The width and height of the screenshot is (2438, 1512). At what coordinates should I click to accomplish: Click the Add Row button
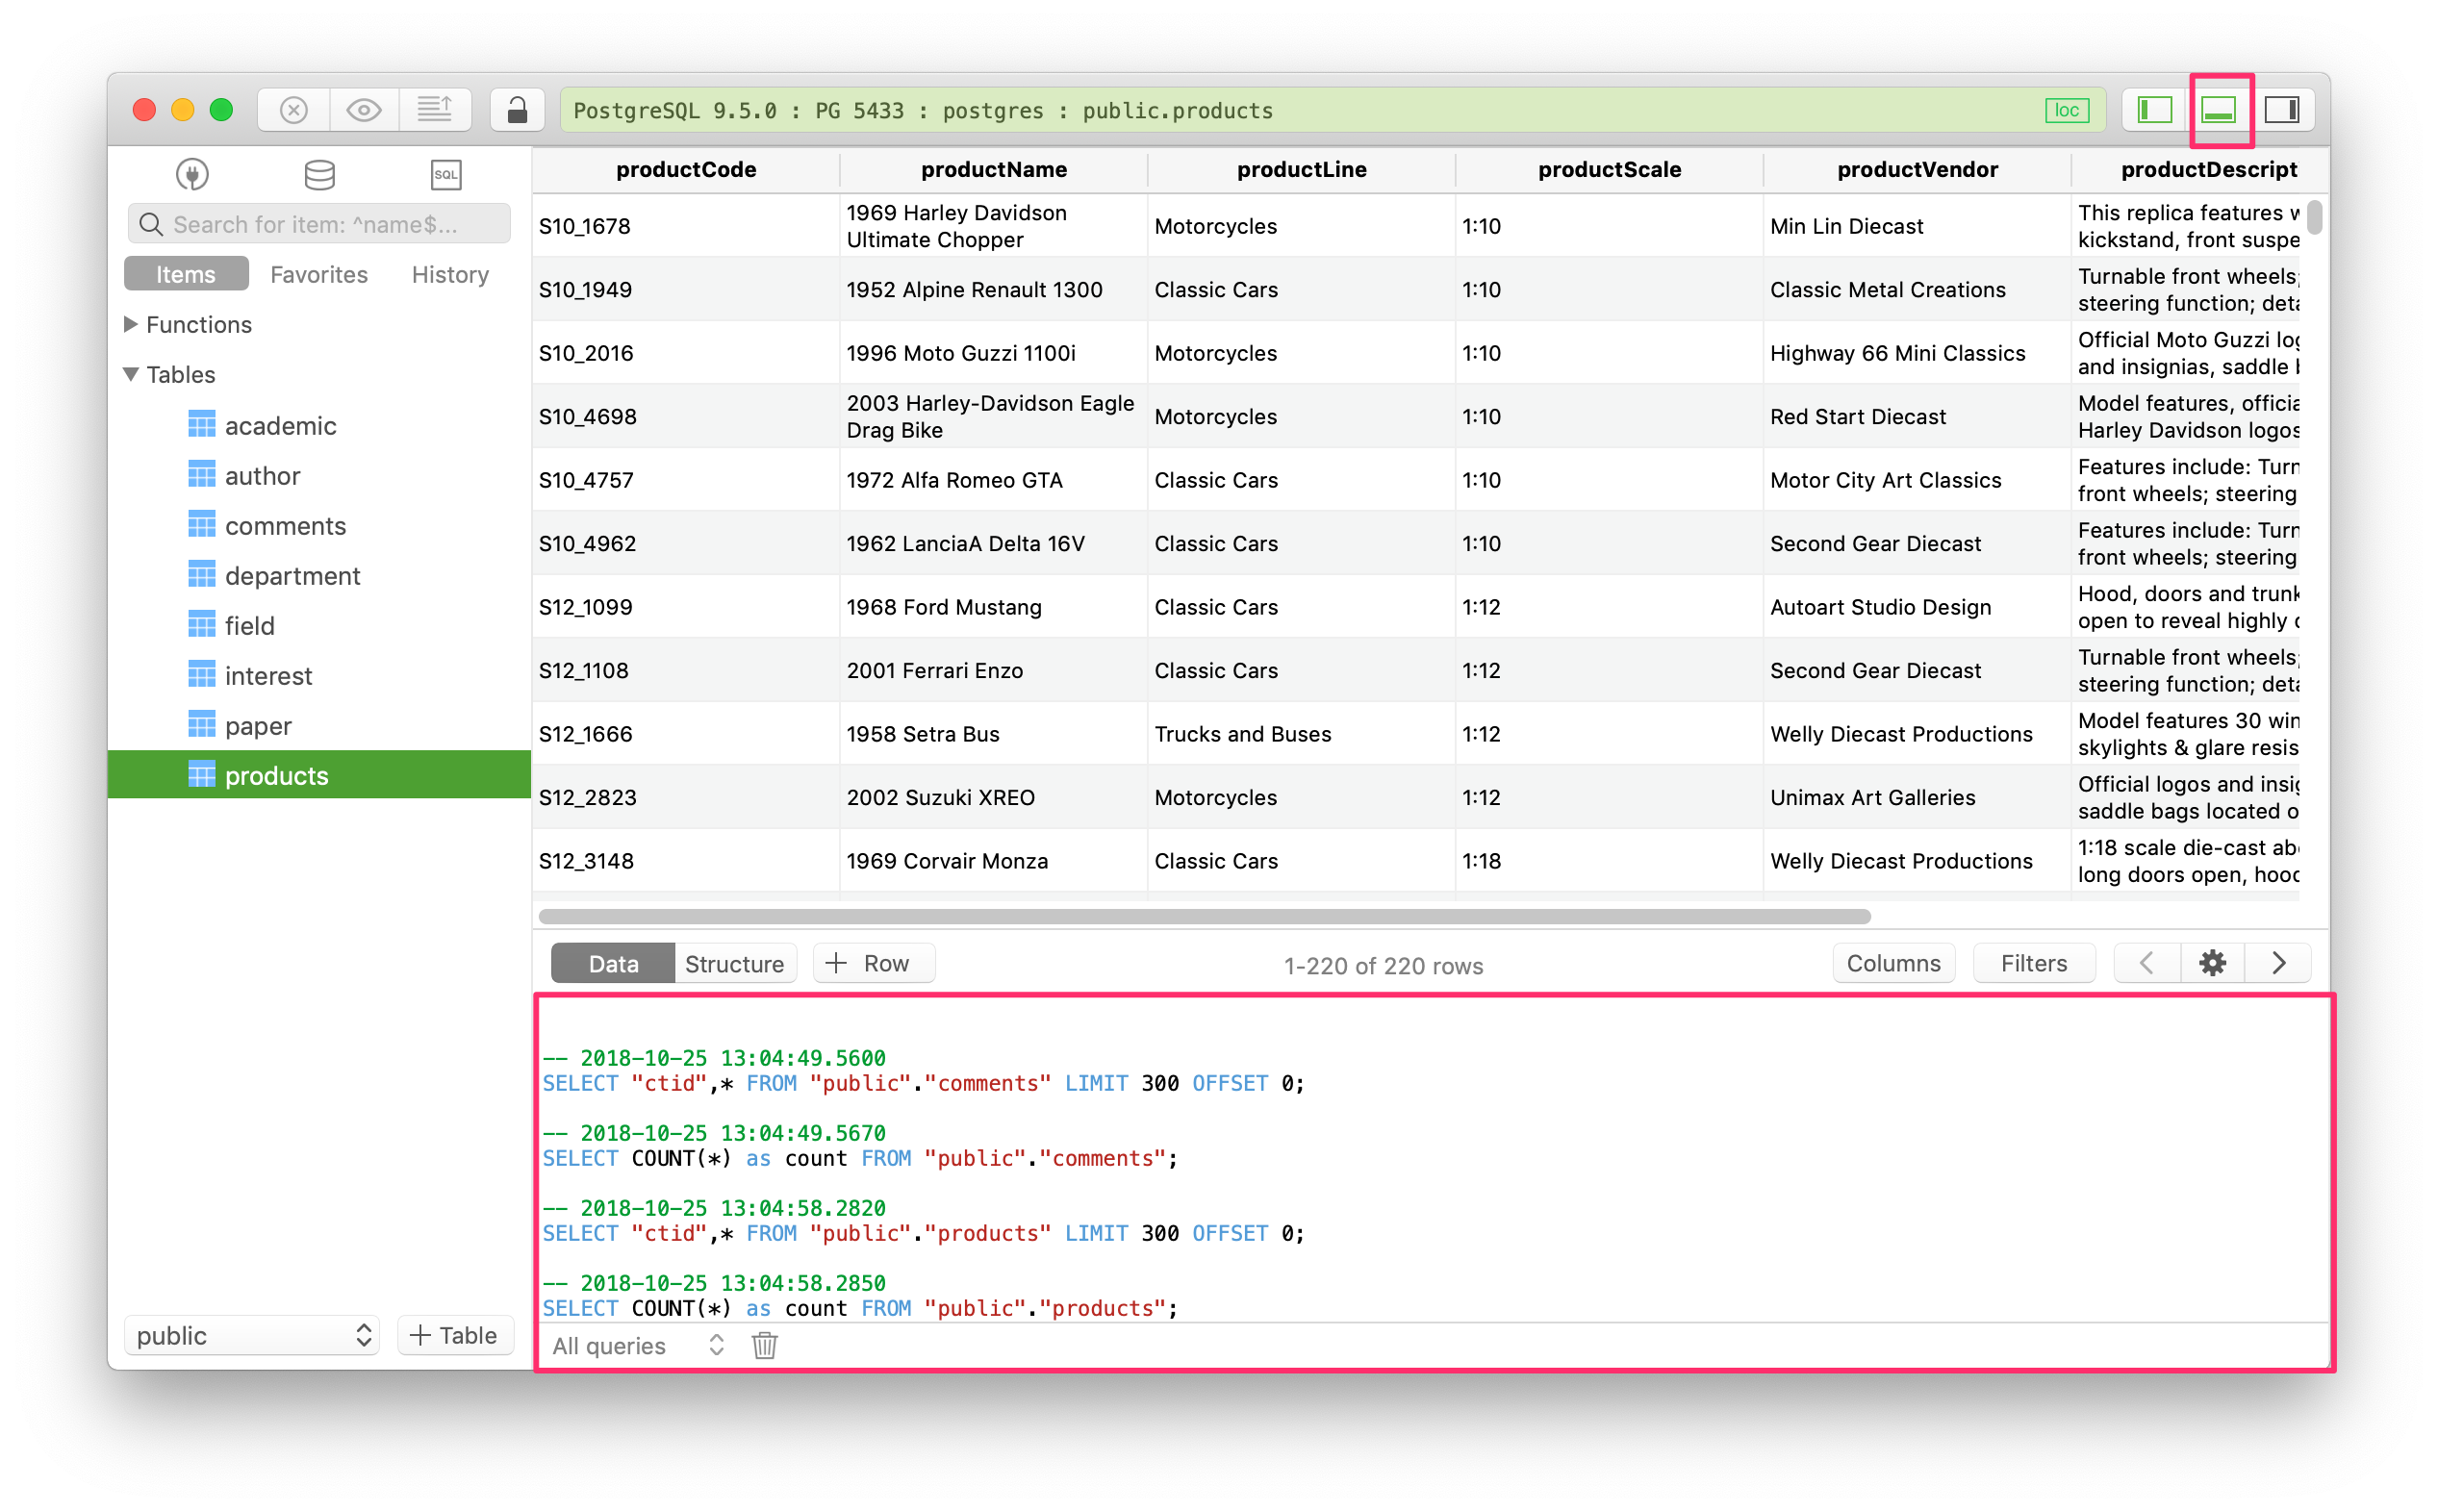[870, 964]
